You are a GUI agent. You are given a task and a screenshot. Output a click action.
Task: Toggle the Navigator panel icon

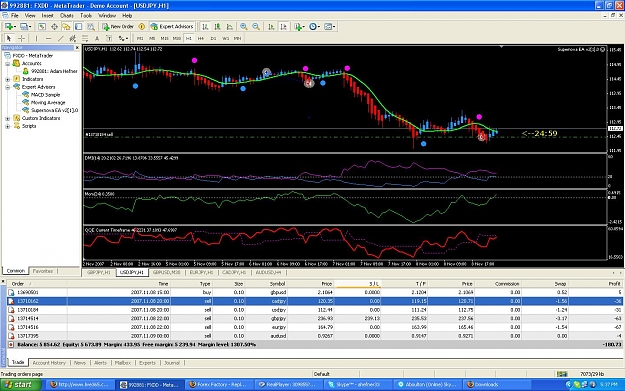pyautogui.click(x=66, y=26)
